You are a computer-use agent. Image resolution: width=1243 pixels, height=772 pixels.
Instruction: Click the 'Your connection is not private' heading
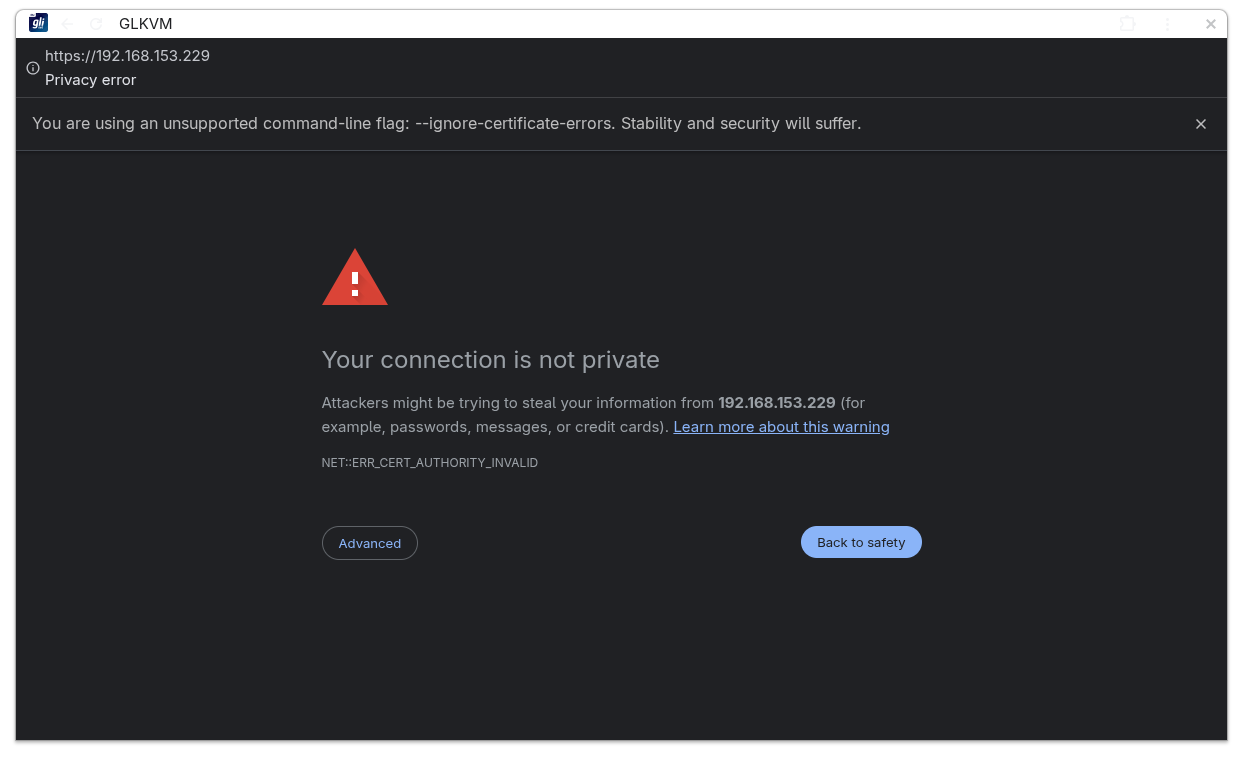pos(490,360)
